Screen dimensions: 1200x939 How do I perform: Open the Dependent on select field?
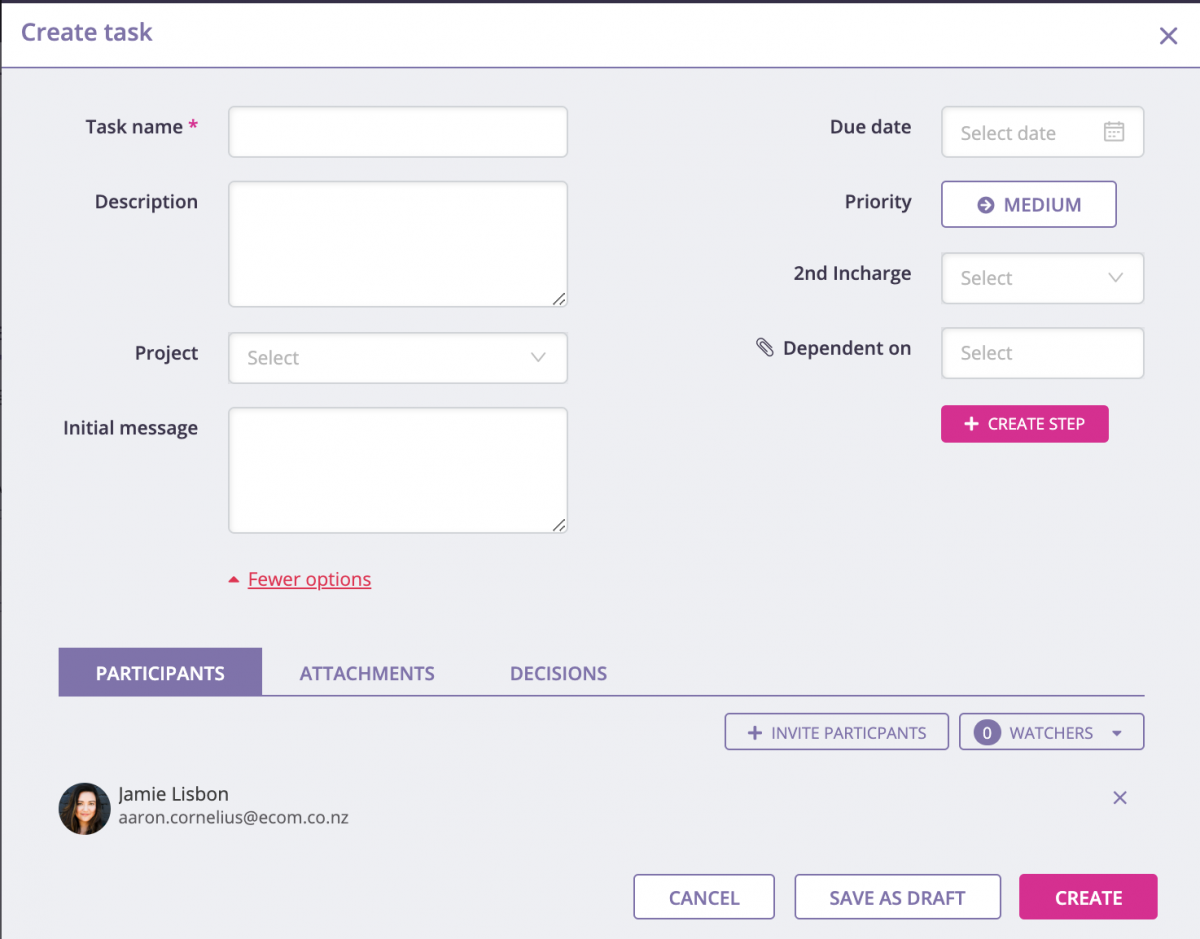coord(1042,352)
